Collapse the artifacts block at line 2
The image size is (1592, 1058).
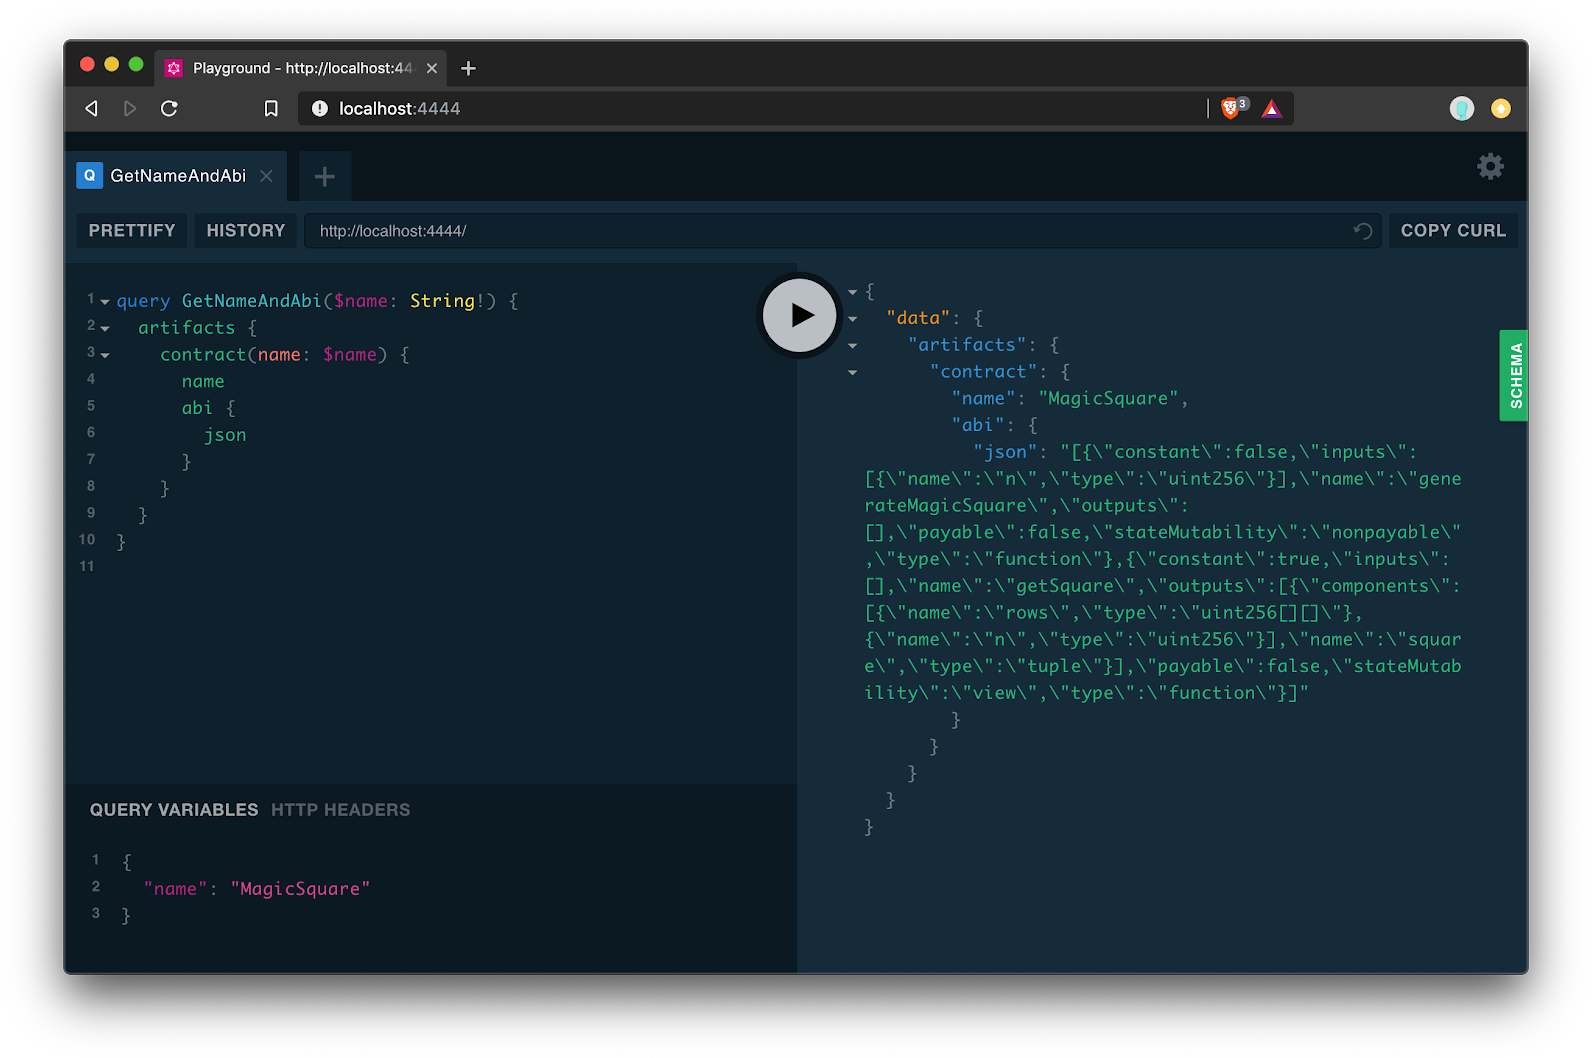tap(105, 329)
